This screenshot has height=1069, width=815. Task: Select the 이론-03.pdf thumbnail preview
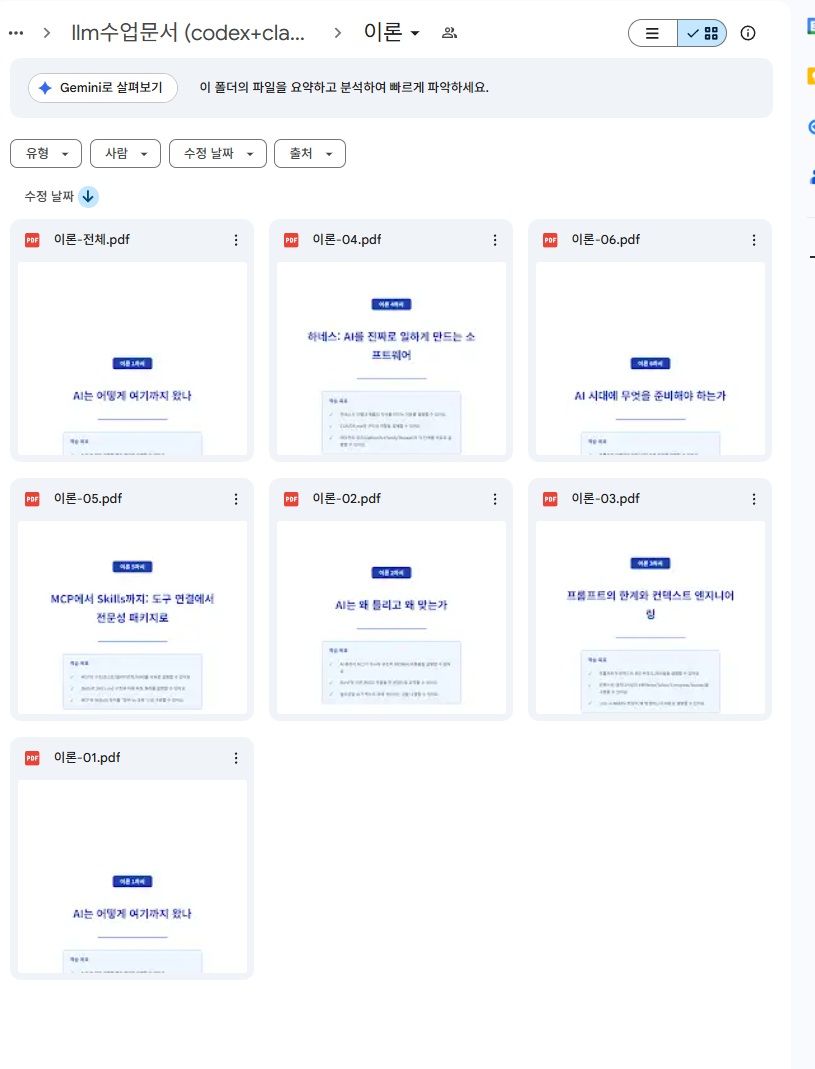(650, 618)
